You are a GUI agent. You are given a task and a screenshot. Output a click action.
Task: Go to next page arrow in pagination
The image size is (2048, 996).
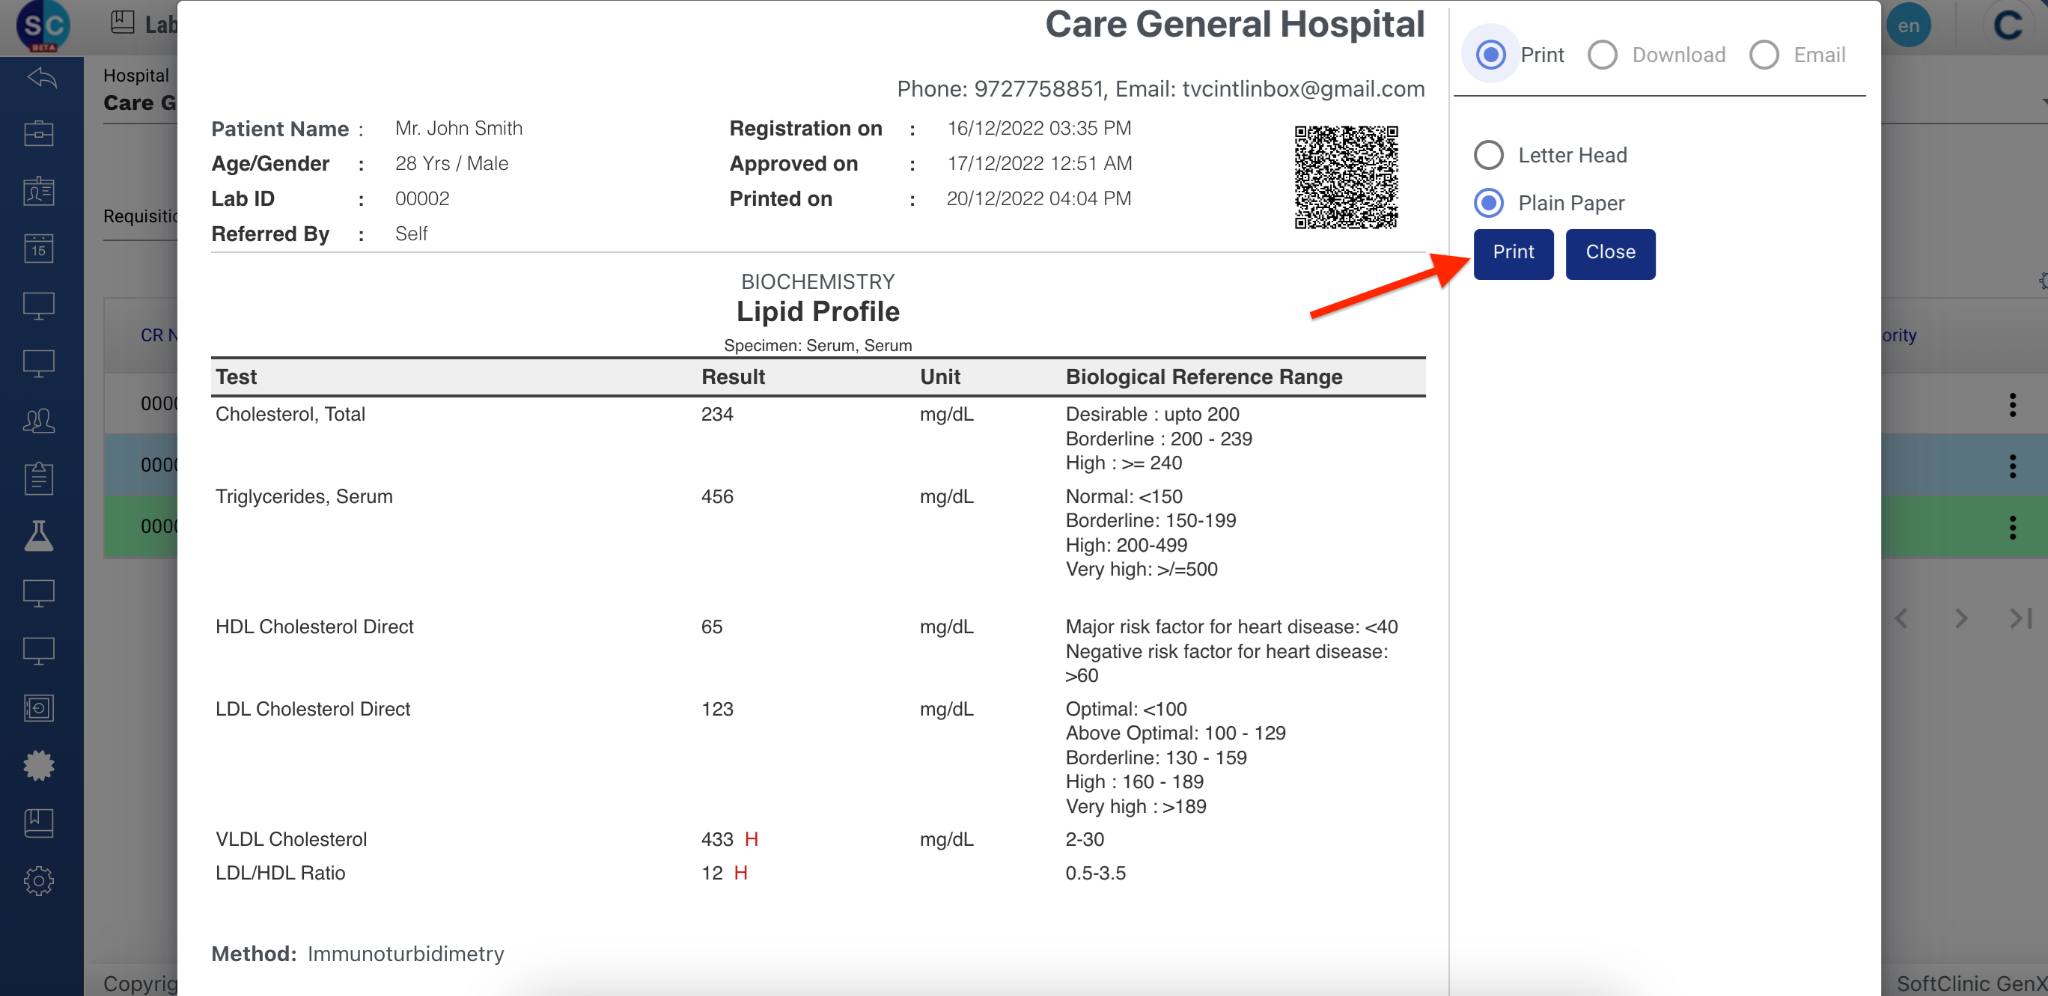click(x=1961, y=619)
